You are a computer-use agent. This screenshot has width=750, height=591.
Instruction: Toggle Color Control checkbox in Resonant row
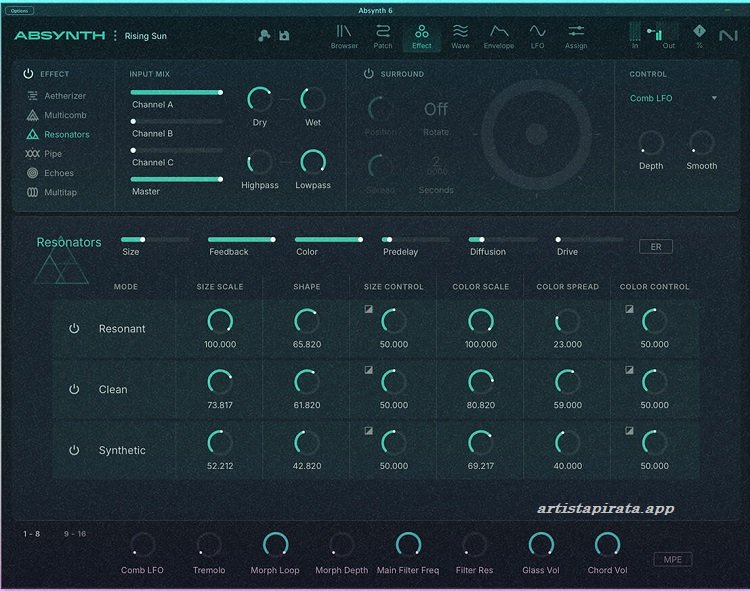pyautogui.click(x=629, y=309)
